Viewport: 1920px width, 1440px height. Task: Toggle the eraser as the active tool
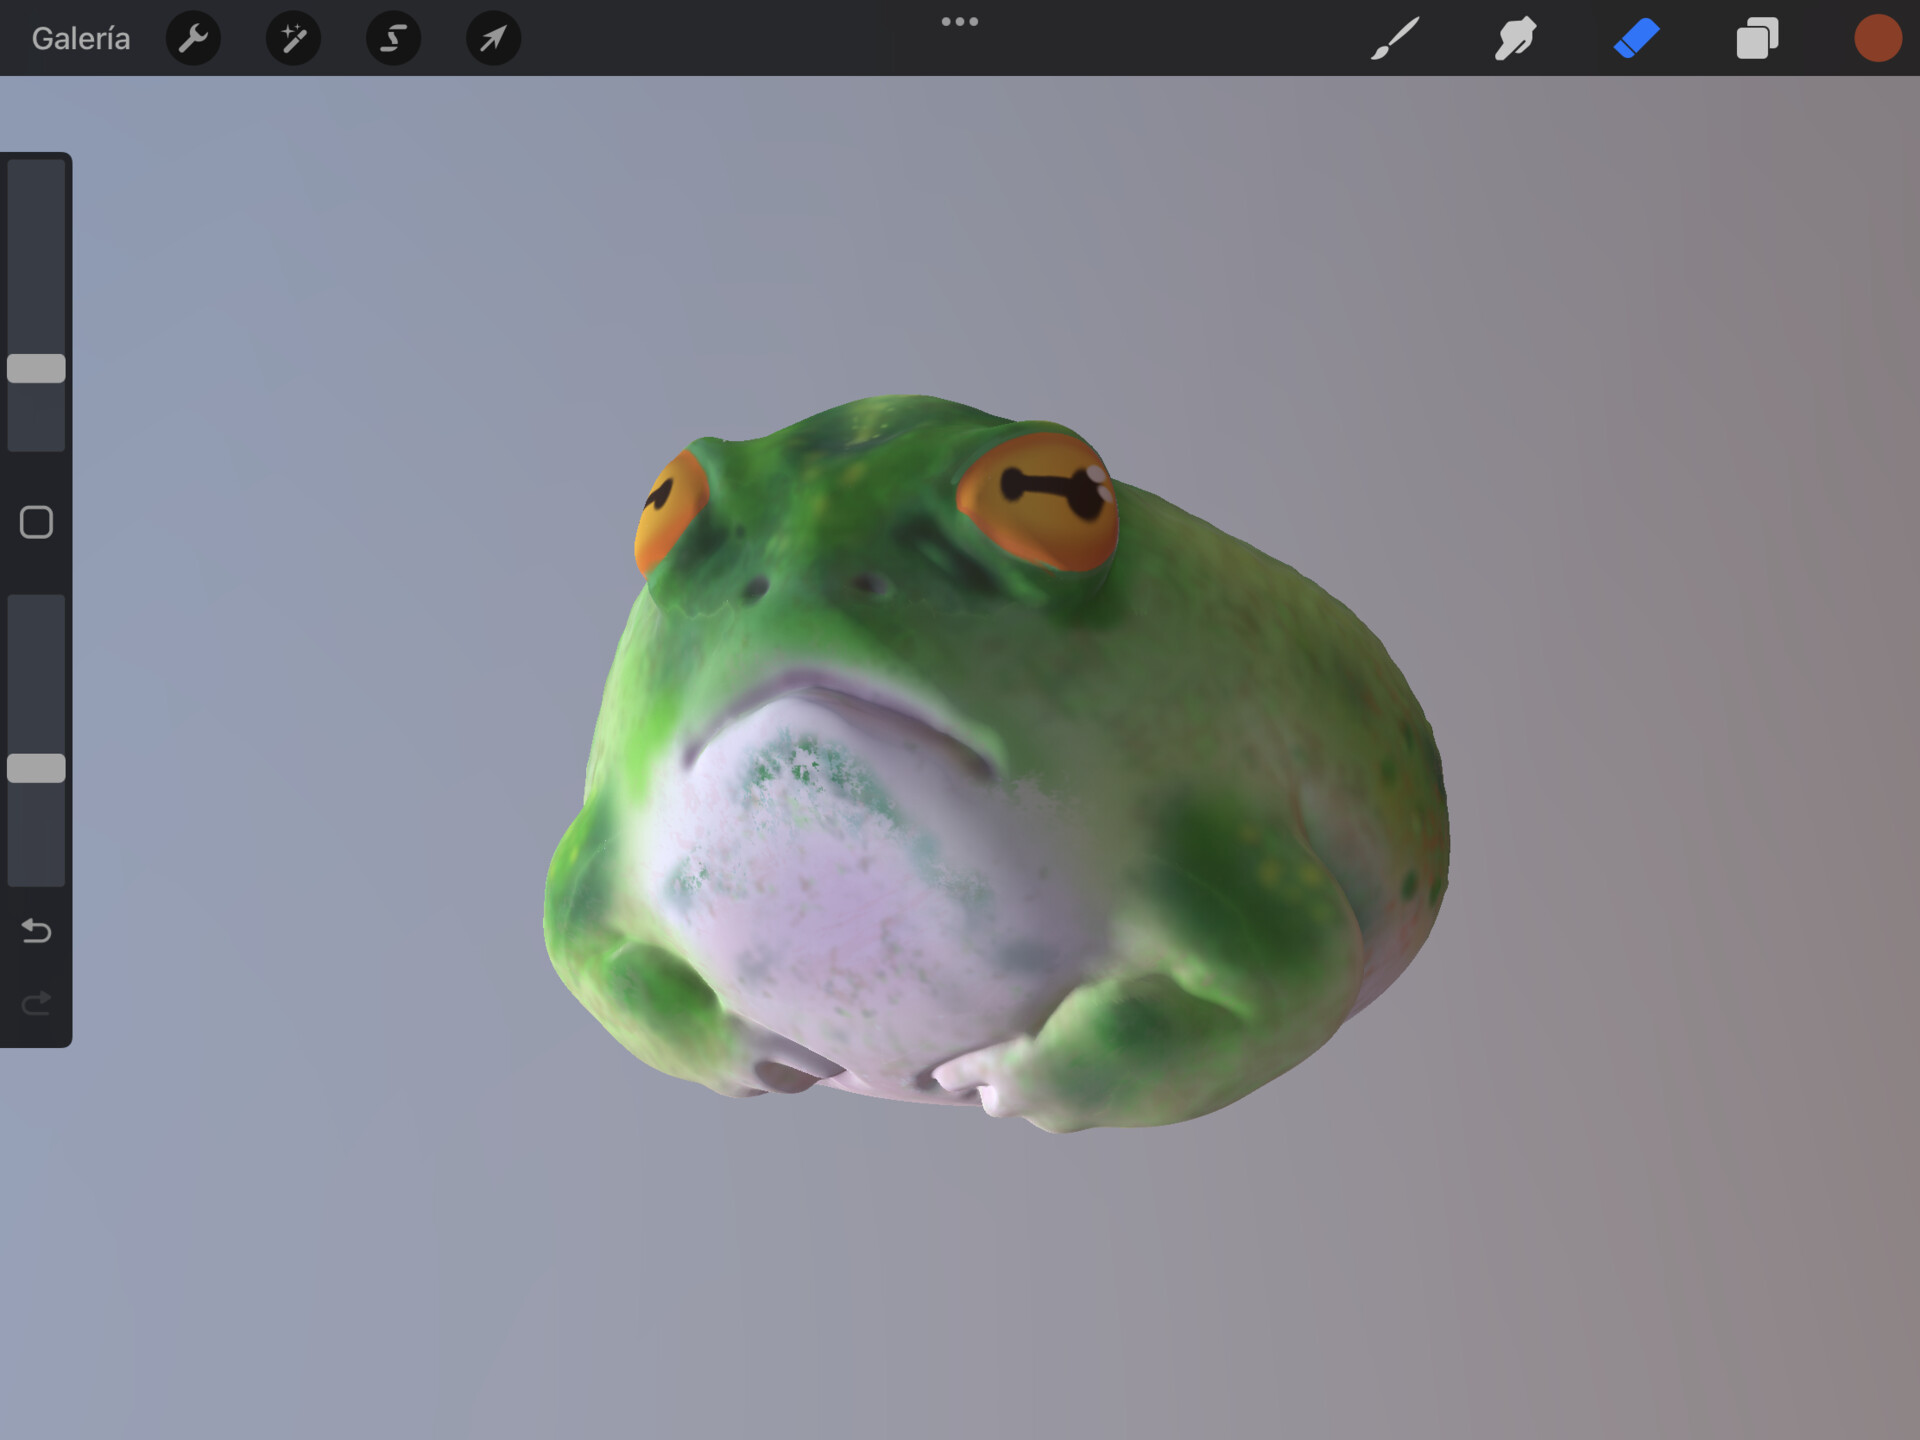[1636, 38]
